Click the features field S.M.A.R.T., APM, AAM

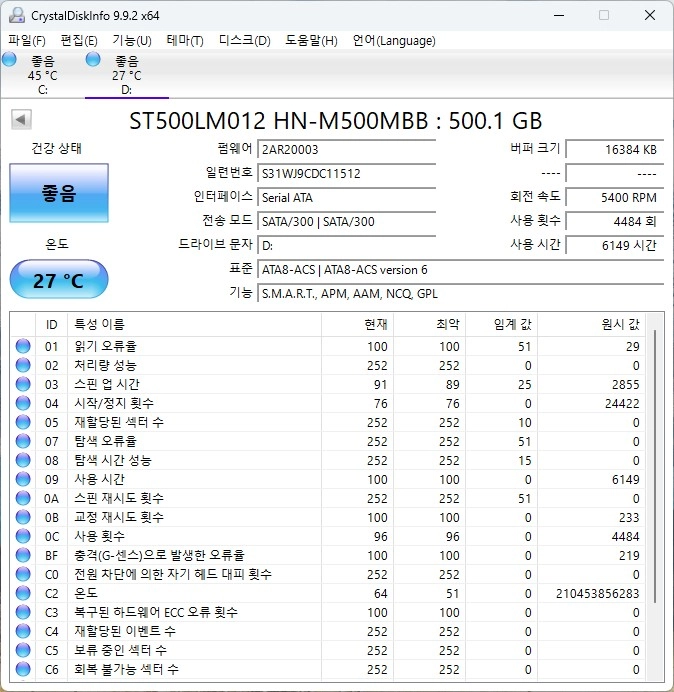pos(460,293)
